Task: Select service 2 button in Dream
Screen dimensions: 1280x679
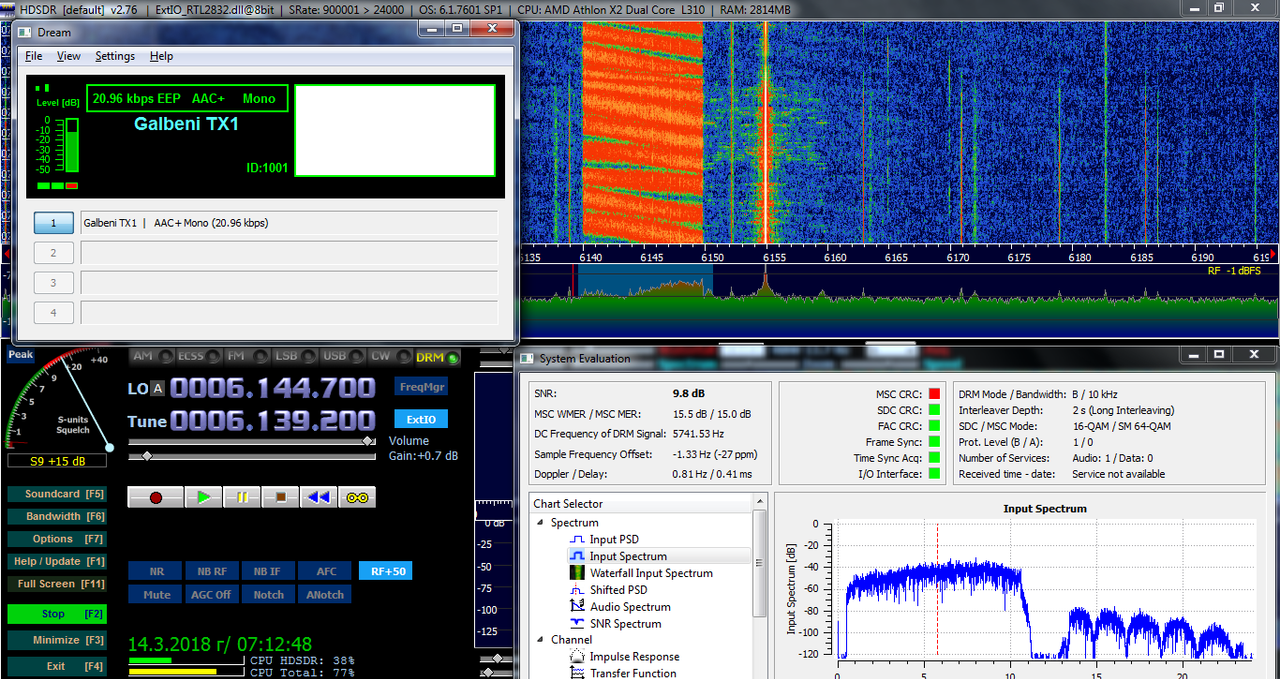Action: click(54, 253)
